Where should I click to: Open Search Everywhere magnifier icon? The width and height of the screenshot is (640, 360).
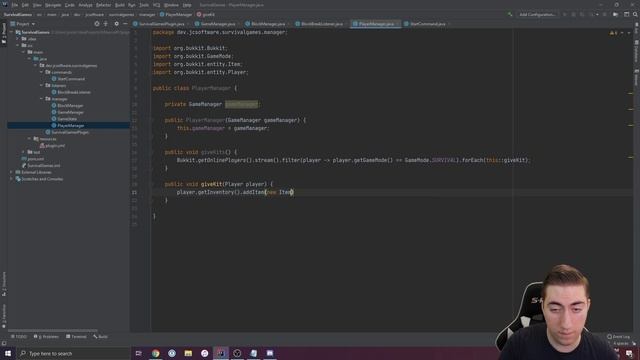pyautogui.click(x=635, y=14)
